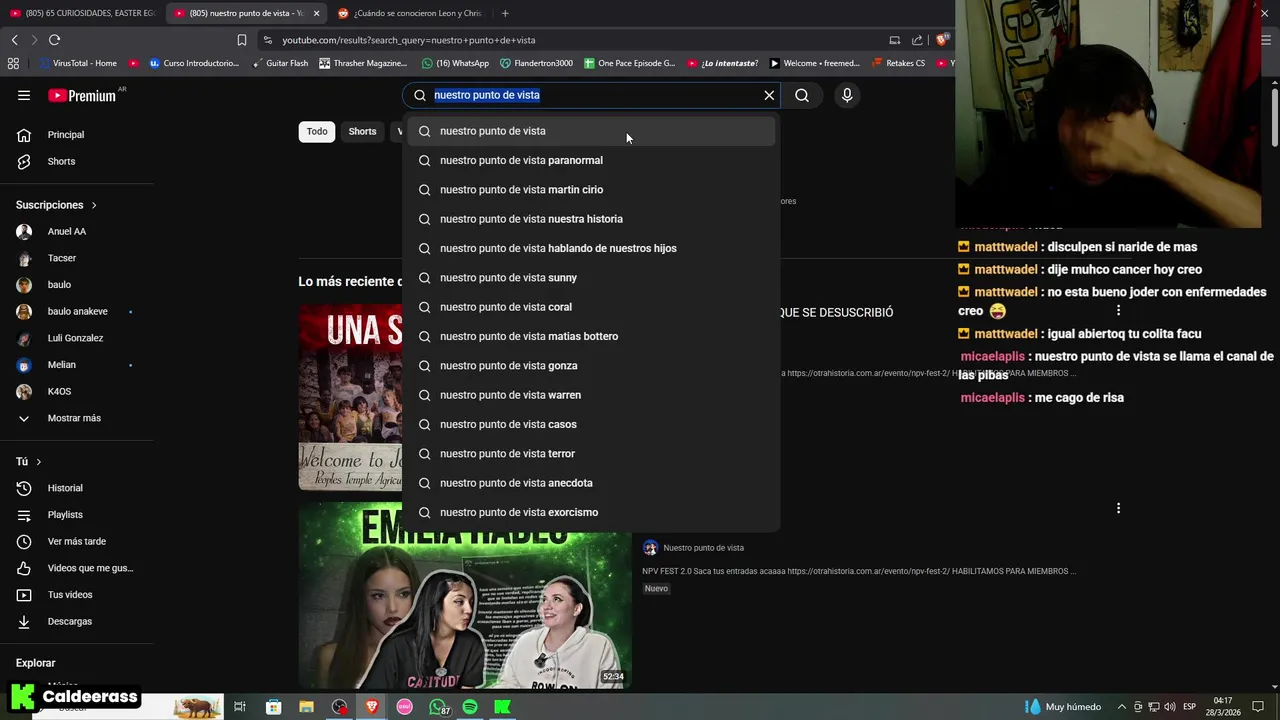Open the taskbar volume icon

(1170, 707)
